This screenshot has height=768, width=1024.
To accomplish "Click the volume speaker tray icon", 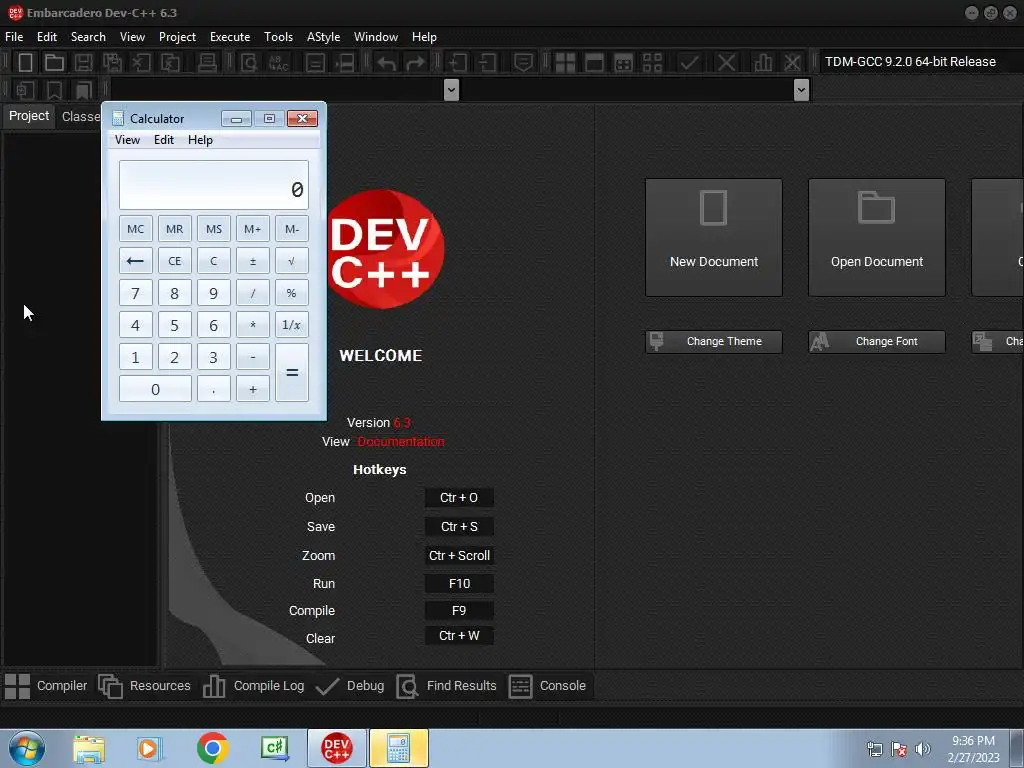I will pyautogui.click(x=923, y=749).
